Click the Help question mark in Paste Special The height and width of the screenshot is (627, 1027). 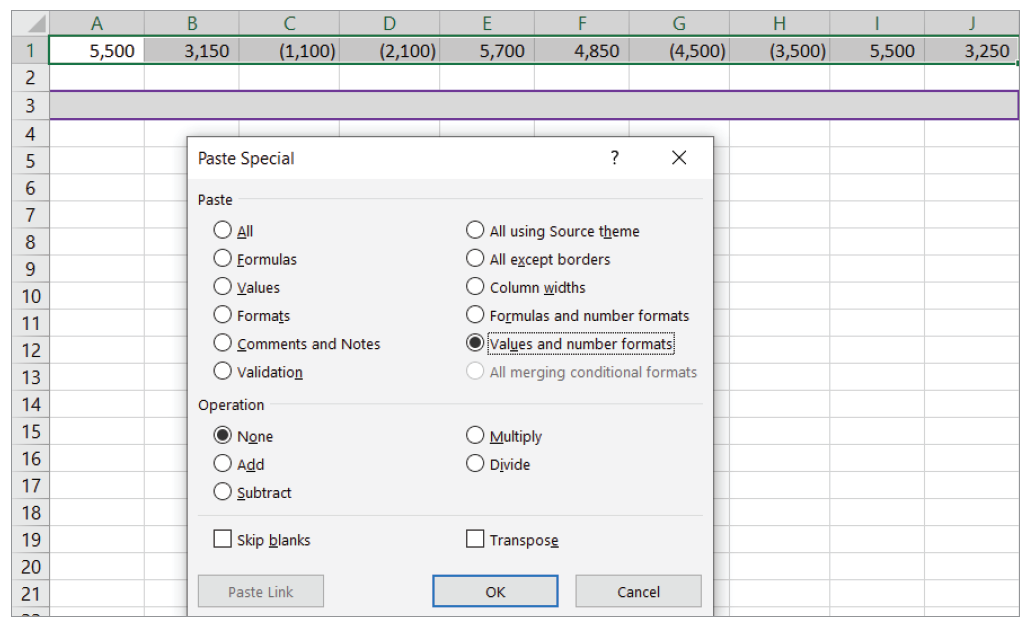[x=614, y=158]
